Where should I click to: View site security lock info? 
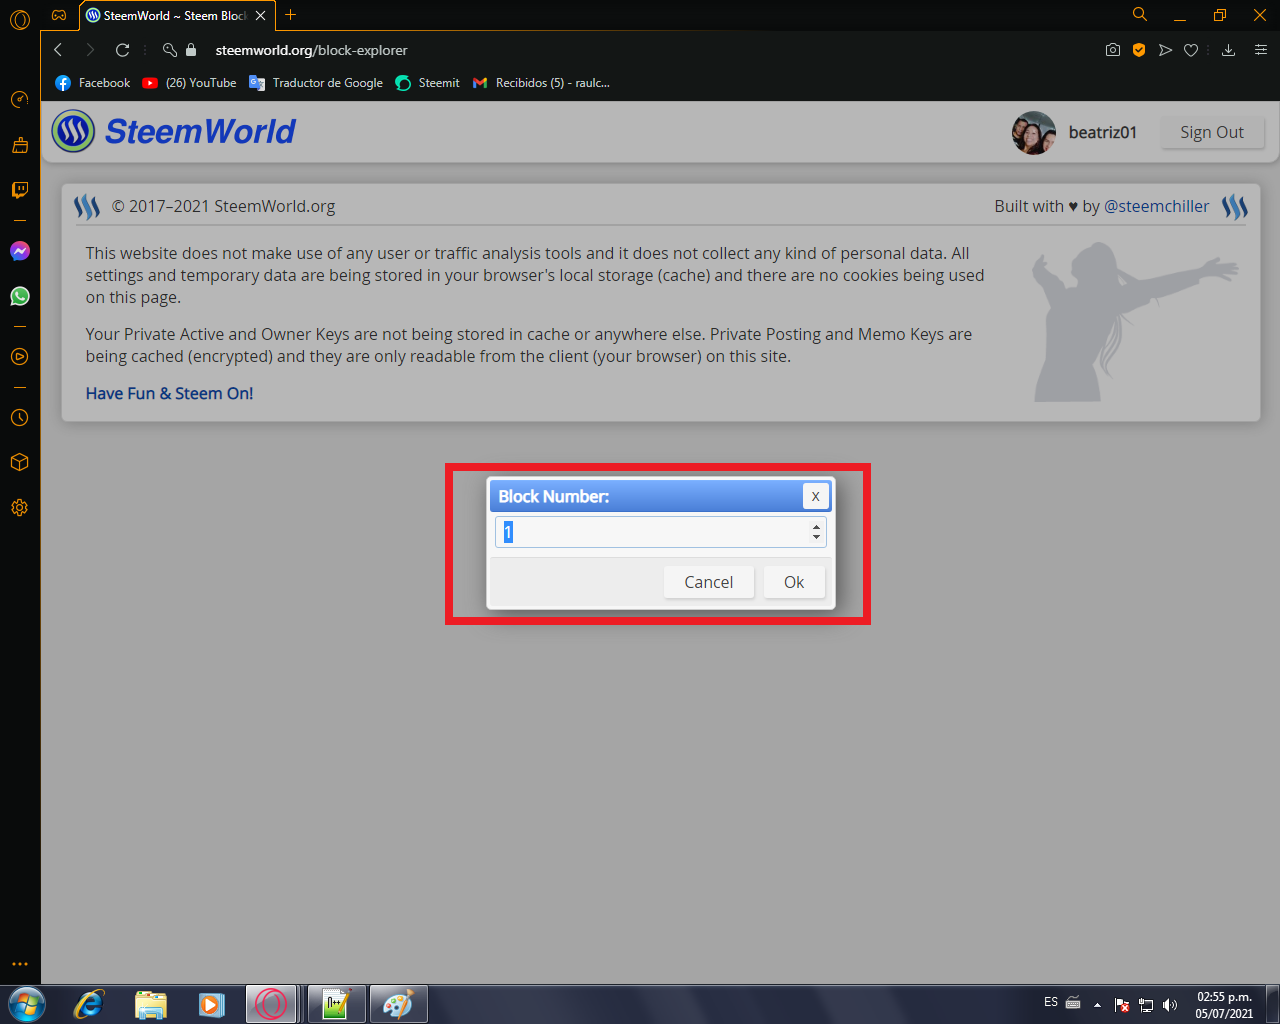pyautogui.click(x=191, y=50)
